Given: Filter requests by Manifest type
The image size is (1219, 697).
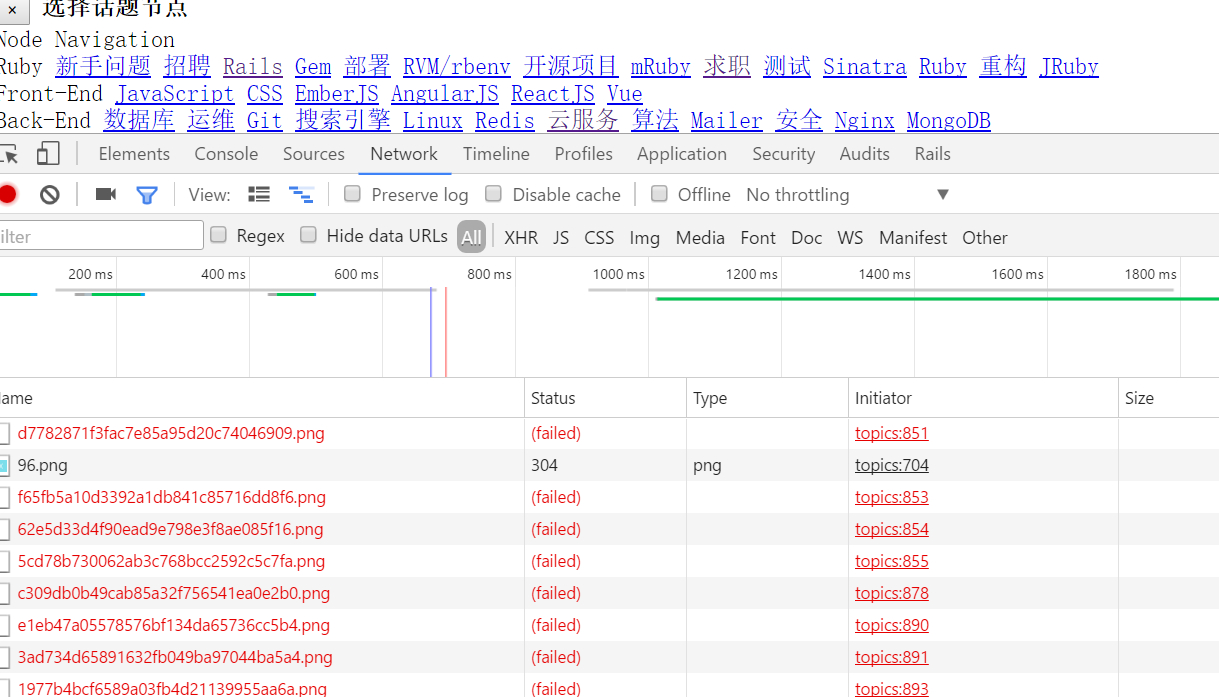Looking at the screenshot, I should pyautogui.click(x=913, y=238).
